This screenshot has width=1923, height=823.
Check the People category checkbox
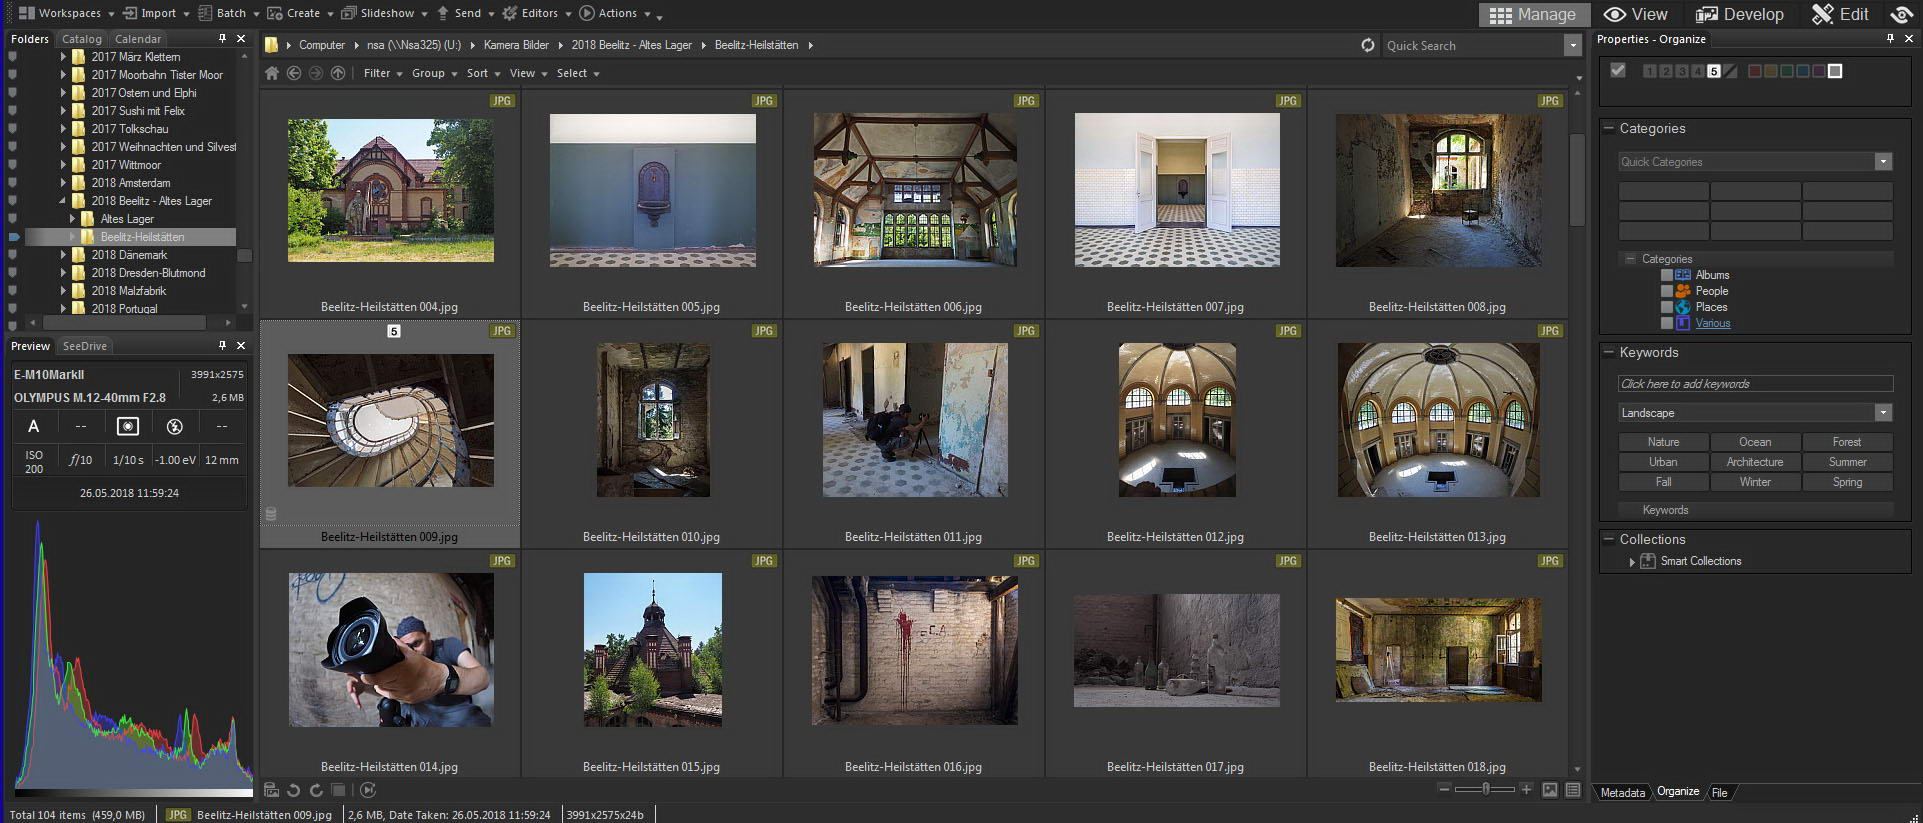[1667, 291]
